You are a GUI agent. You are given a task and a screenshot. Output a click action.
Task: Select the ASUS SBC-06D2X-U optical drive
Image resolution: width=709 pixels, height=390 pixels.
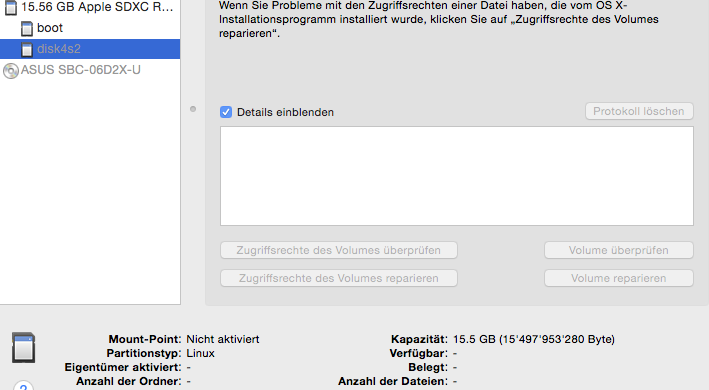(90, 70)
